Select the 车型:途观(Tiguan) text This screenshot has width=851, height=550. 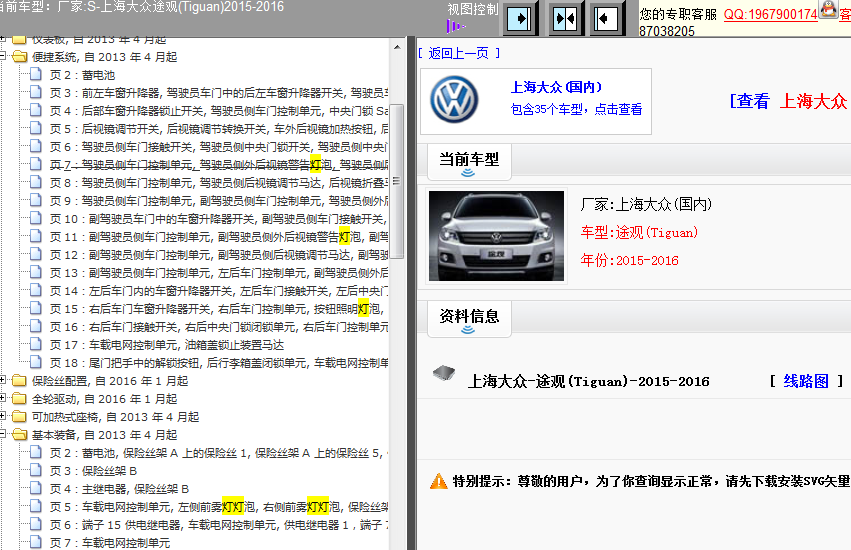(639, 233)
